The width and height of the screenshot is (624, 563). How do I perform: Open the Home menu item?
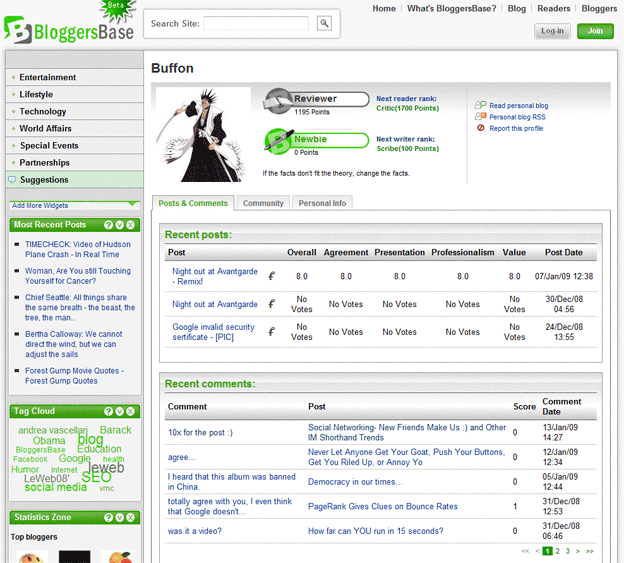[x=384, y=8]
